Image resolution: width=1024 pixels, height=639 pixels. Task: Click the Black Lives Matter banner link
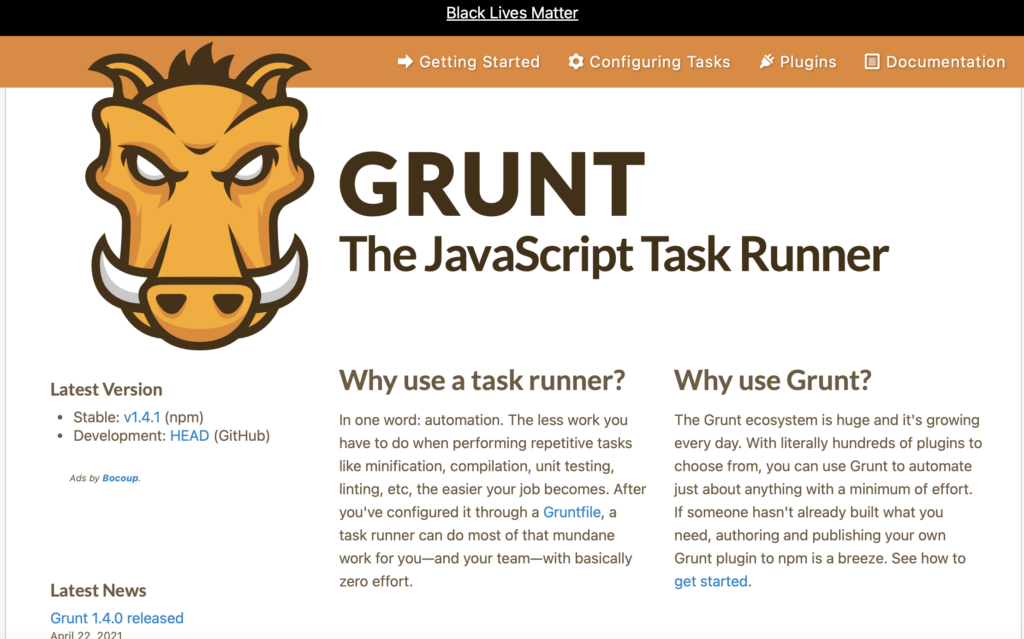[x=512, y=12]
